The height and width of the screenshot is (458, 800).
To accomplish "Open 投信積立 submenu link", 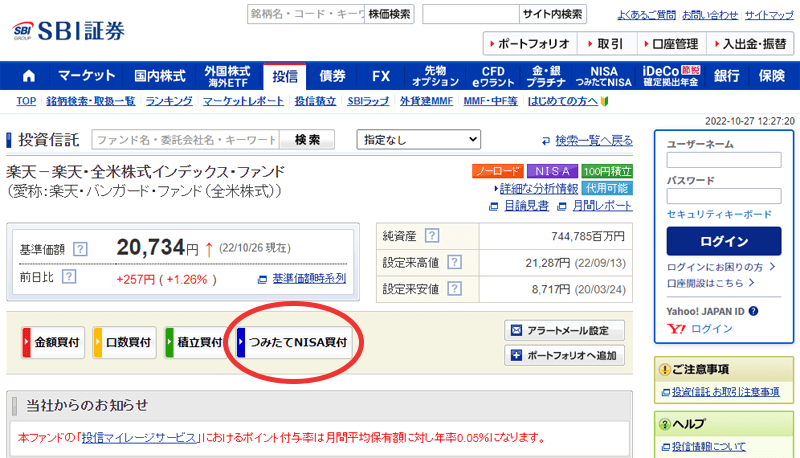I will pos(315,101).
